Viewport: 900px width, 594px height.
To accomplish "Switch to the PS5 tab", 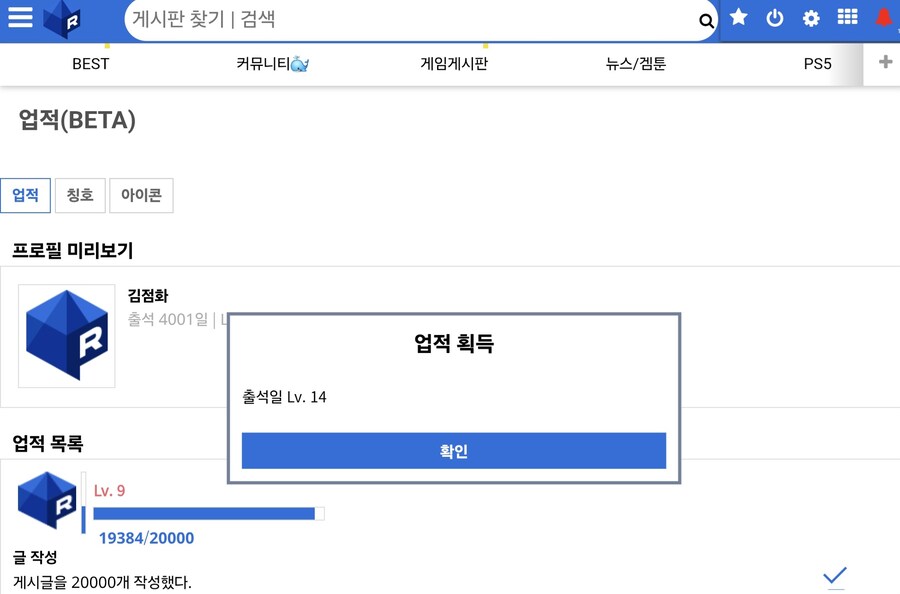I will pyautogui.click(x=818, y=64).
